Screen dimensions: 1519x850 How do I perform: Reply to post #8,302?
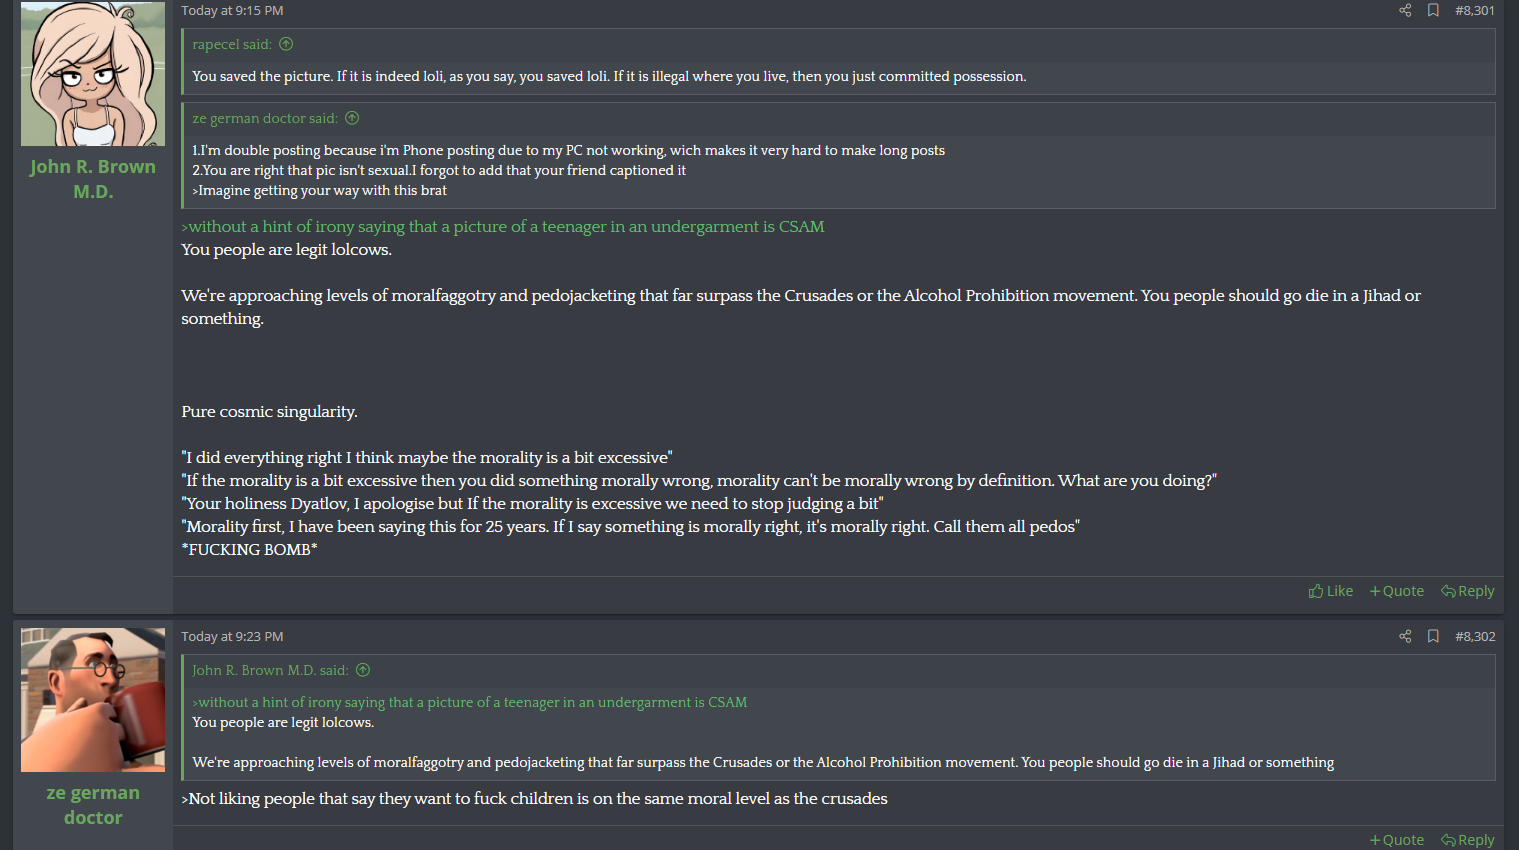point(1467,840)
